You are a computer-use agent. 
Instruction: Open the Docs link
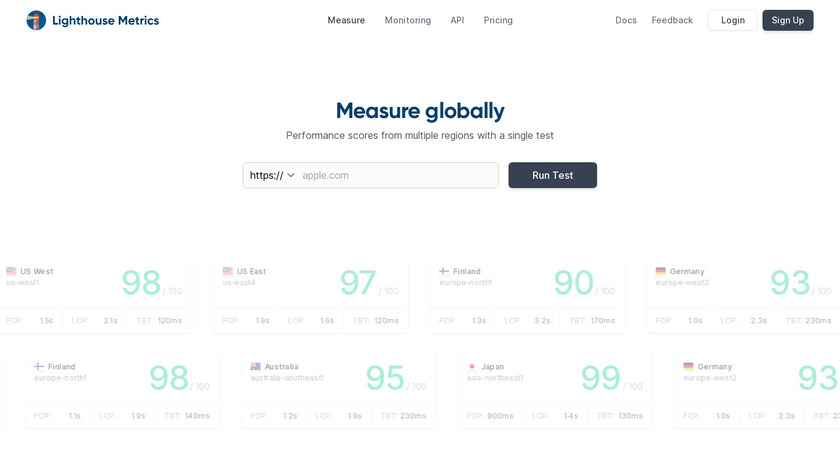coord(626,20)
